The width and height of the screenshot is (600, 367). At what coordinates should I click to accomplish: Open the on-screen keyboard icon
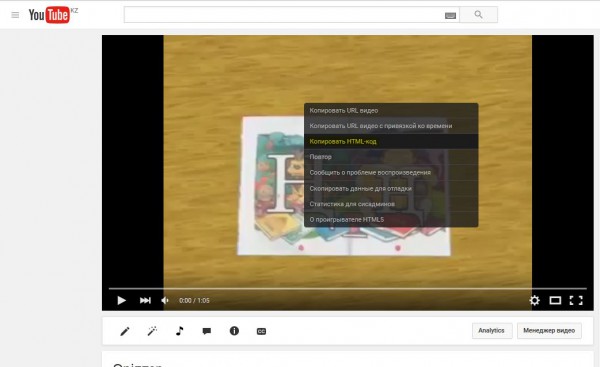point(450,15)
